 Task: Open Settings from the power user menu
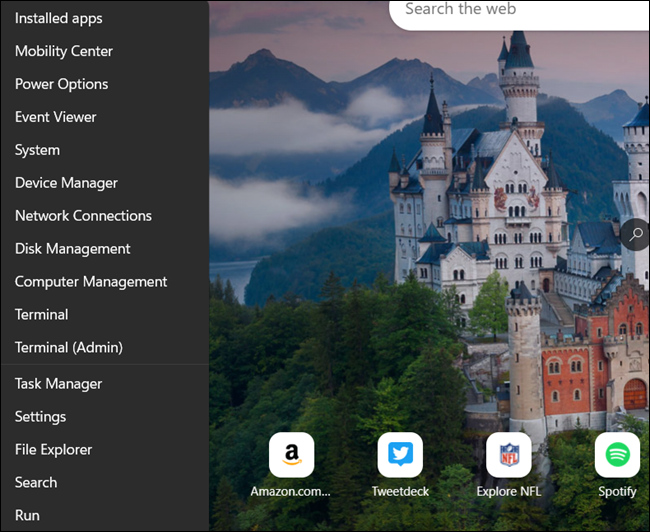41,417
